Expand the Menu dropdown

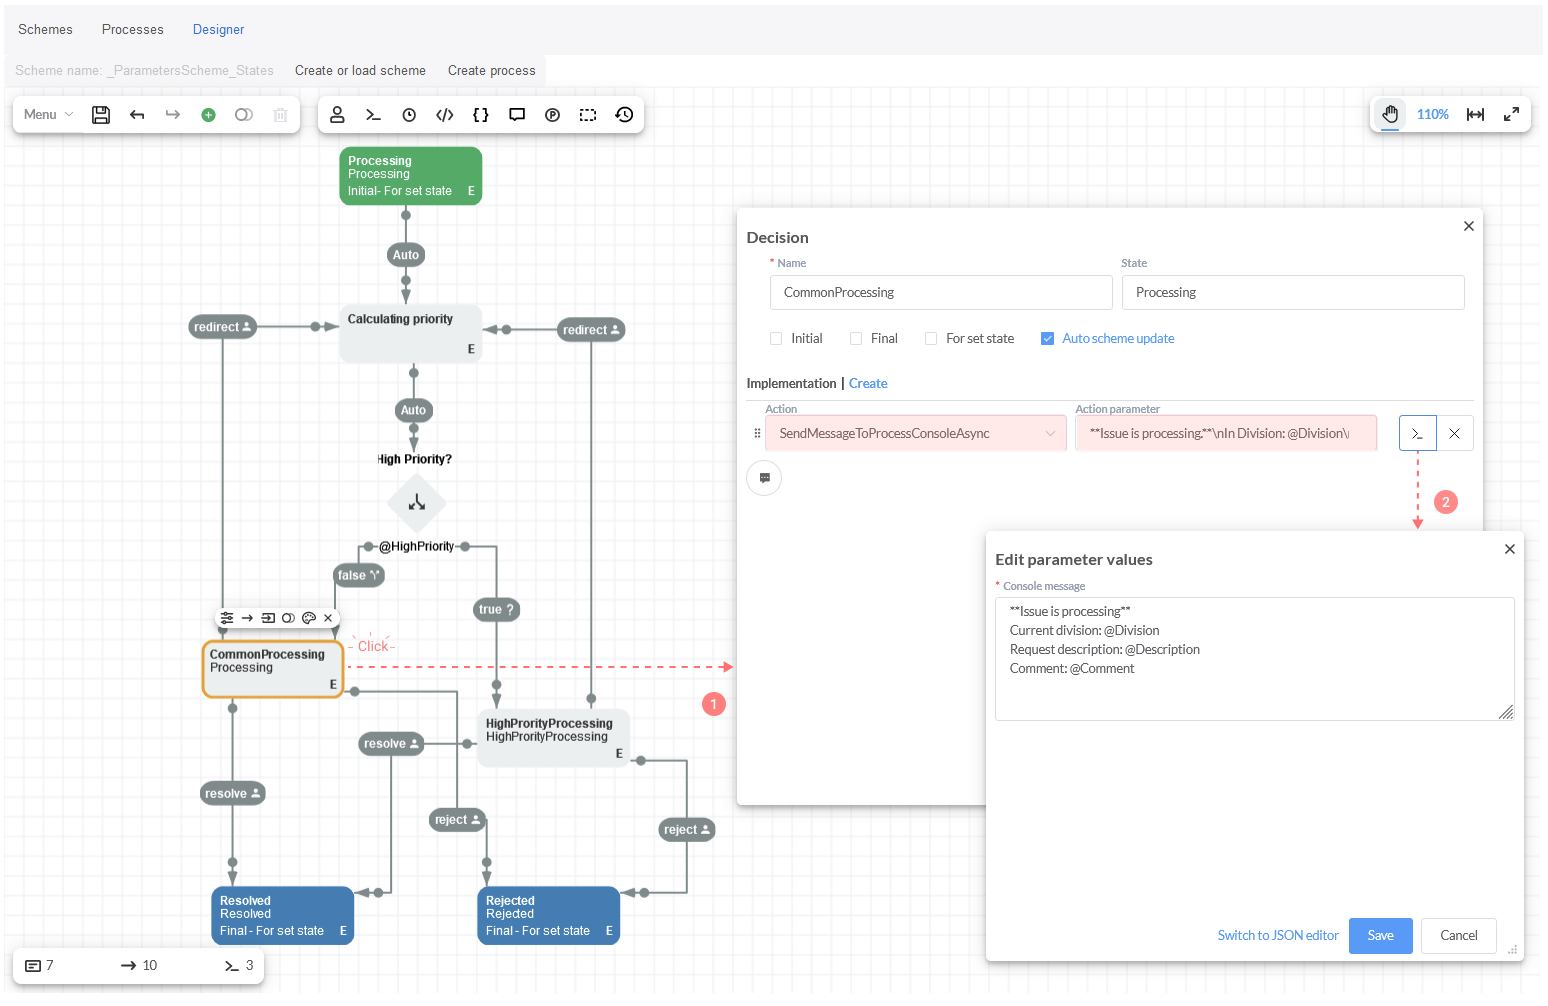click(x=48, y=115)
